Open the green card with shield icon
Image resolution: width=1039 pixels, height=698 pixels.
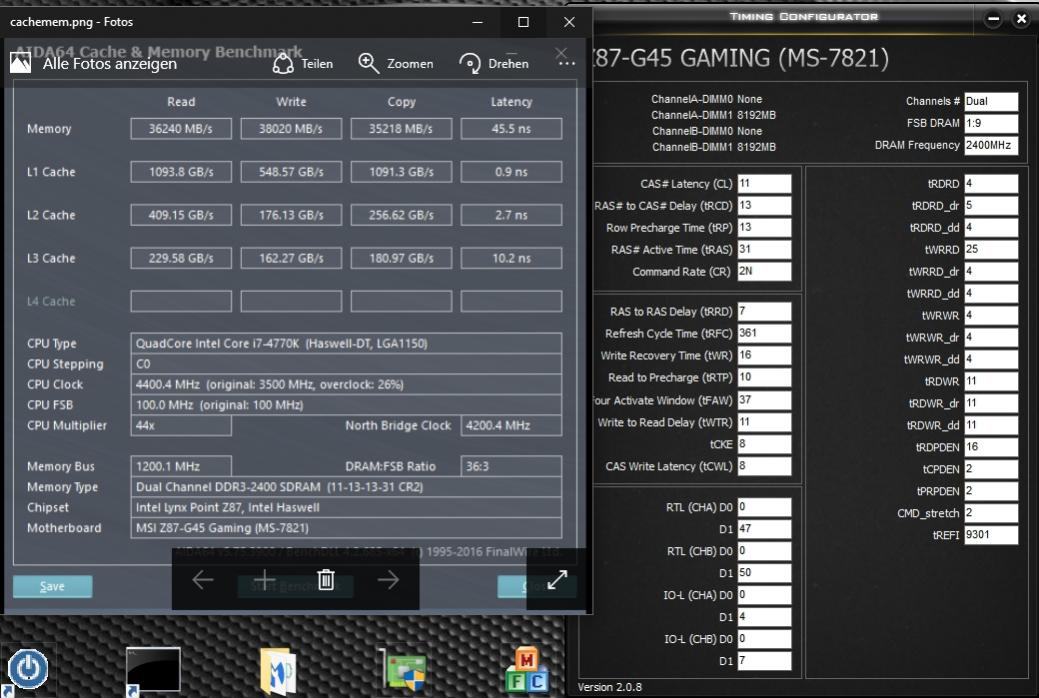(403, 669)
